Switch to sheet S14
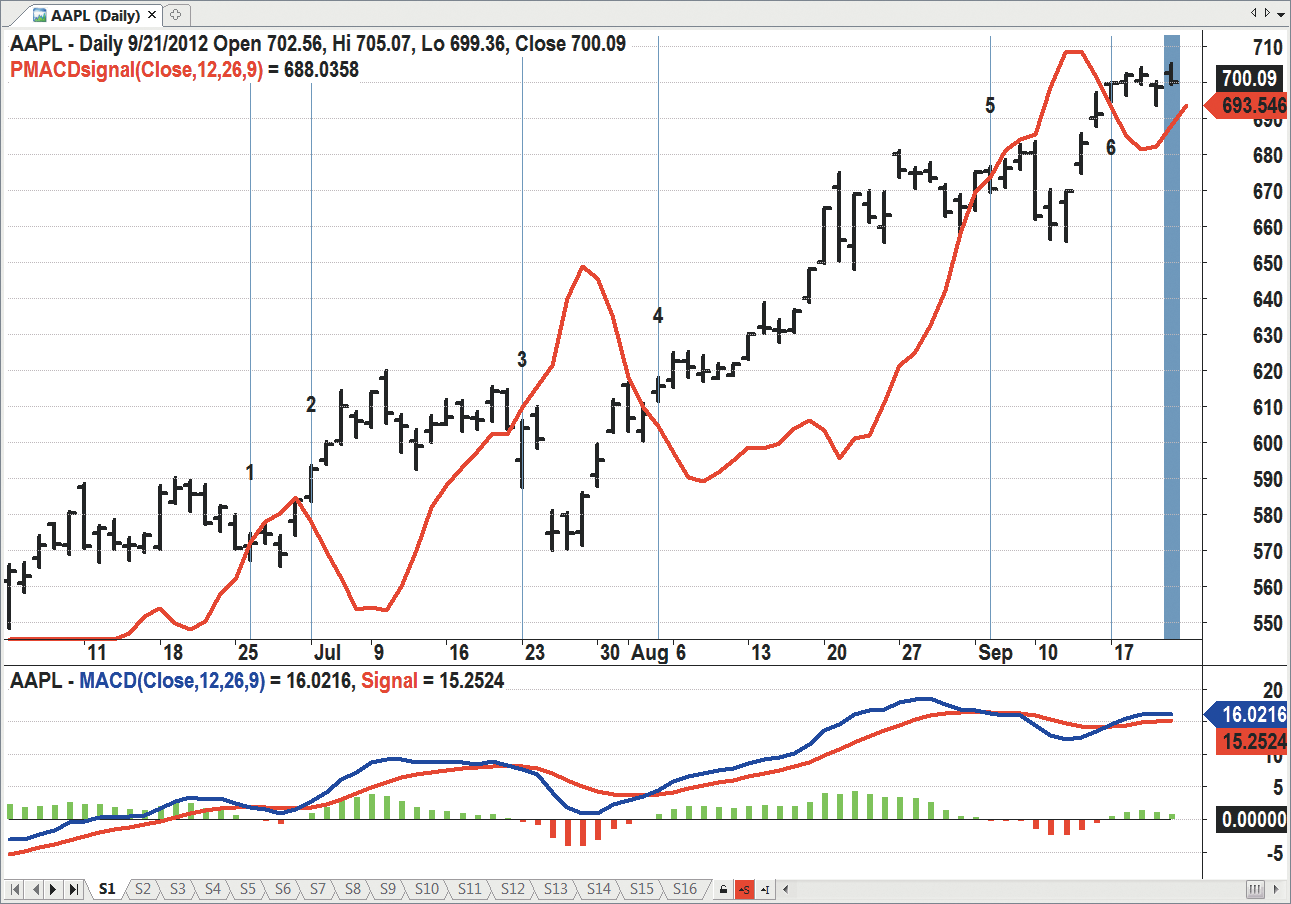 [599, 888]
